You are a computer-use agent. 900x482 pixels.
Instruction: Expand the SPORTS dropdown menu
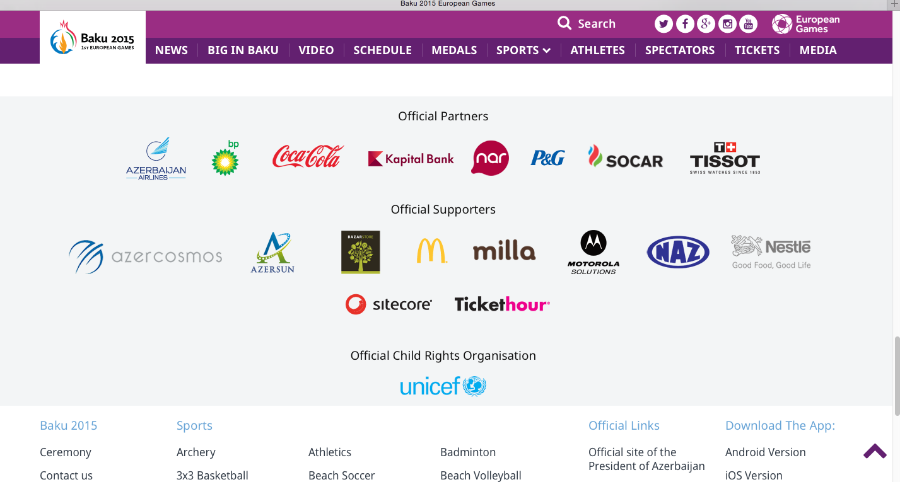click(x=523, y=50)
